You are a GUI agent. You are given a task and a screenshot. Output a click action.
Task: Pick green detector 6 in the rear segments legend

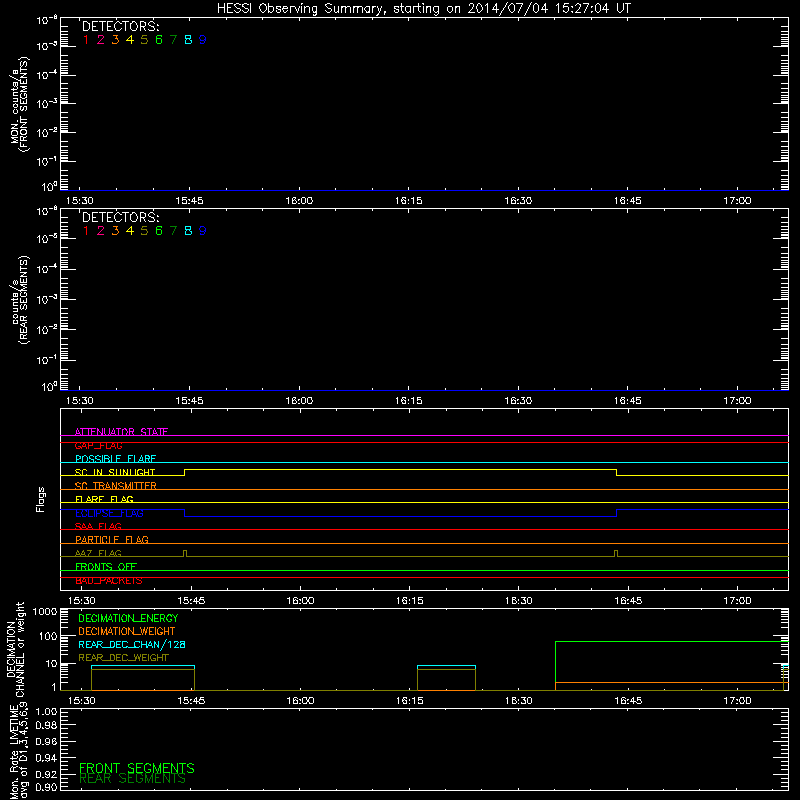159,231
